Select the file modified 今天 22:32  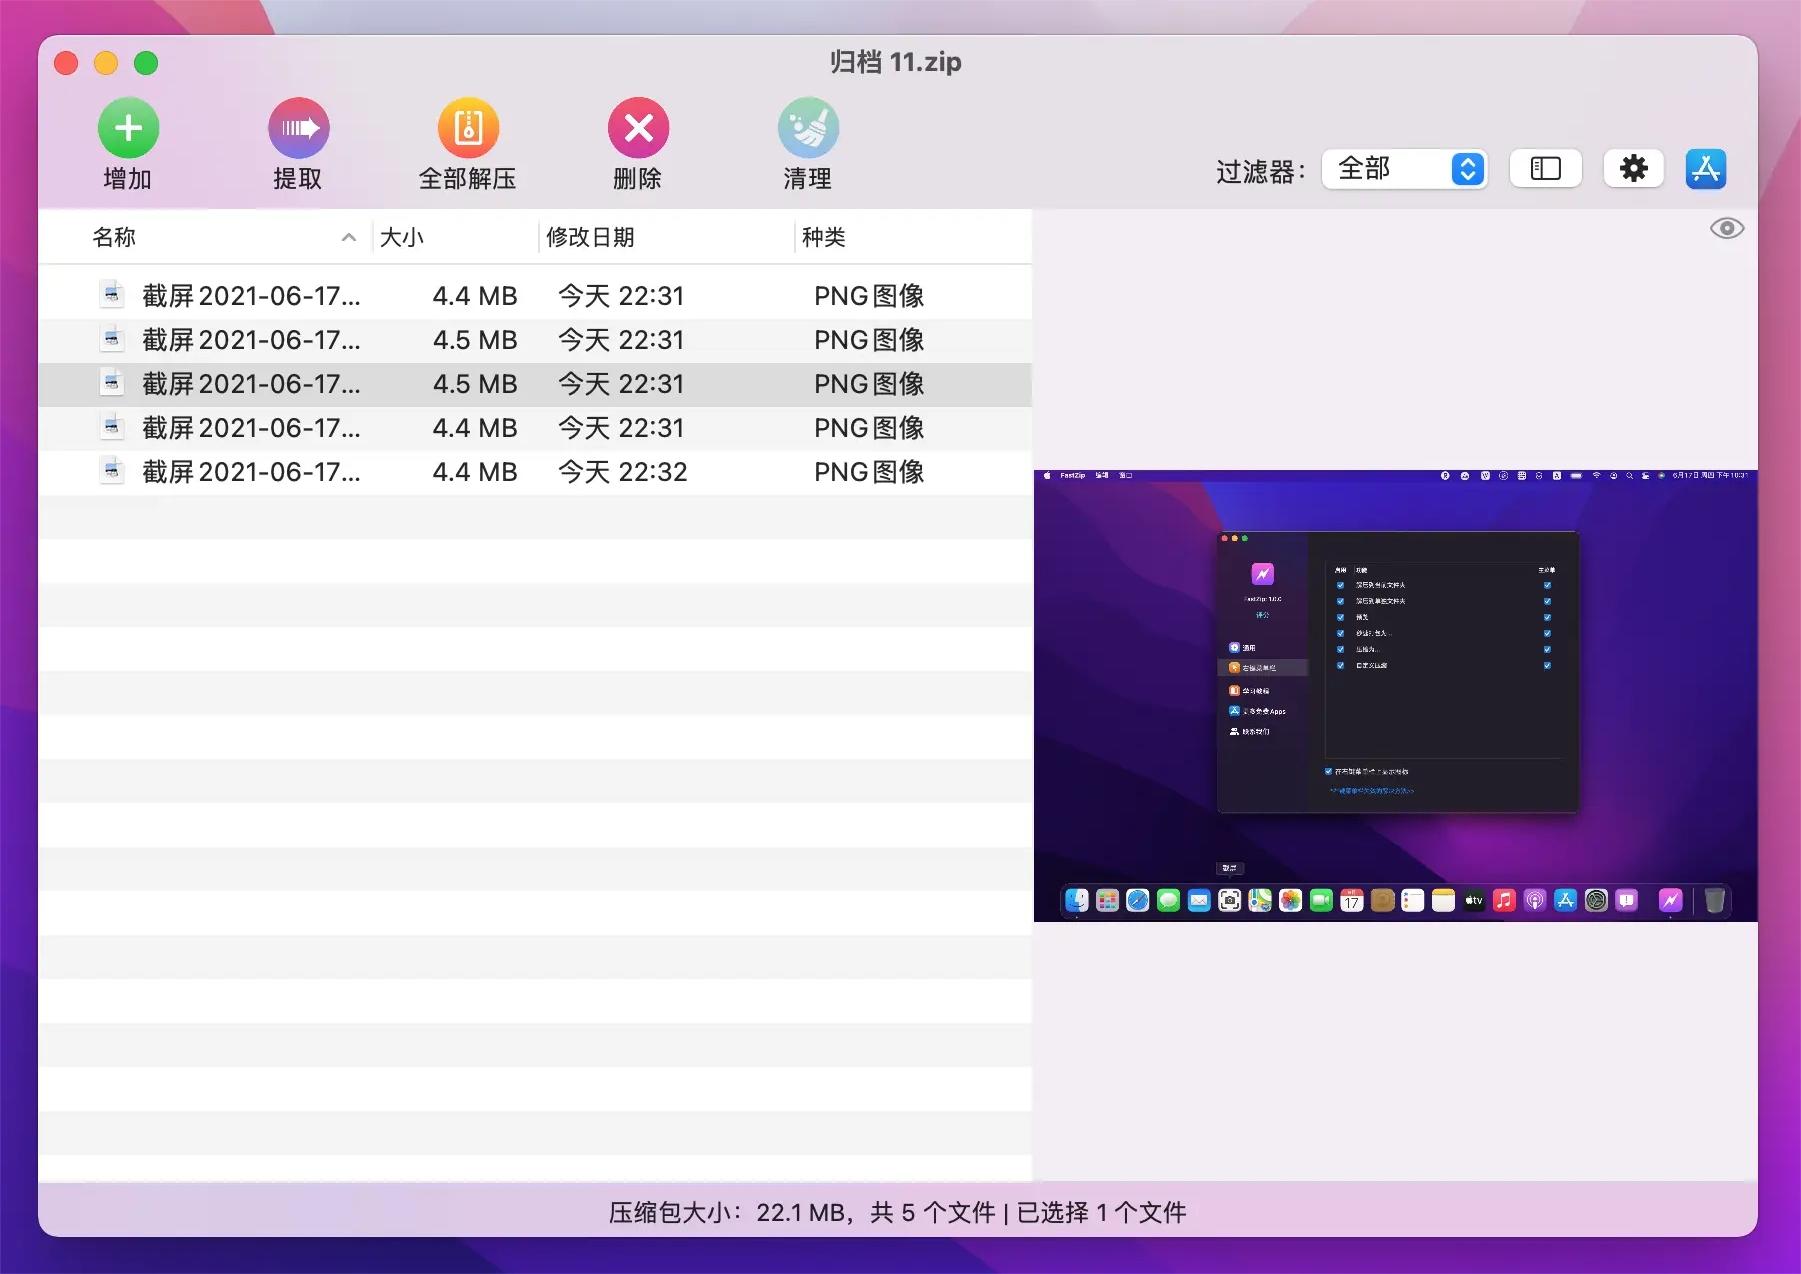[535, 472]
